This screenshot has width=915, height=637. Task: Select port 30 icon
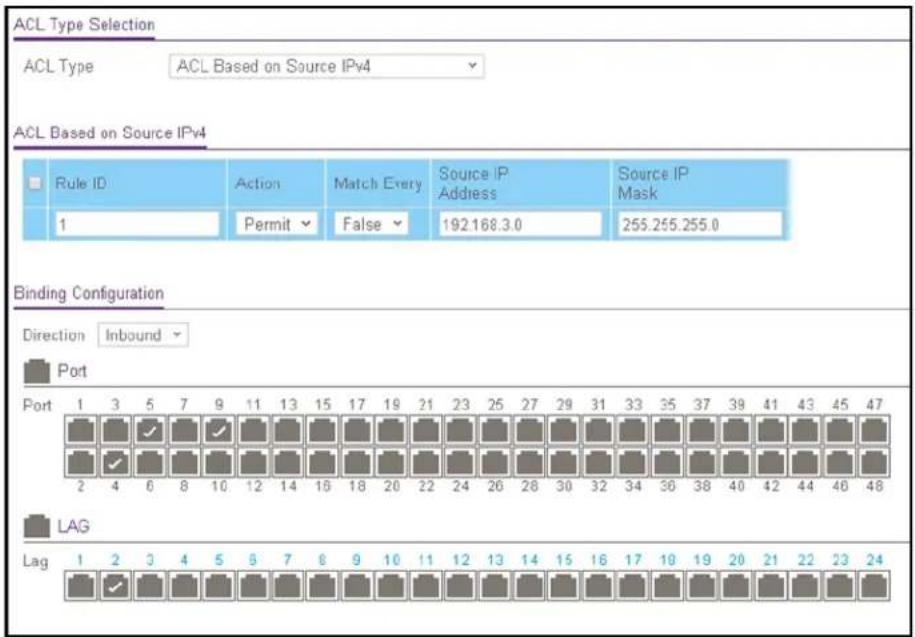(x=564, y=463)
